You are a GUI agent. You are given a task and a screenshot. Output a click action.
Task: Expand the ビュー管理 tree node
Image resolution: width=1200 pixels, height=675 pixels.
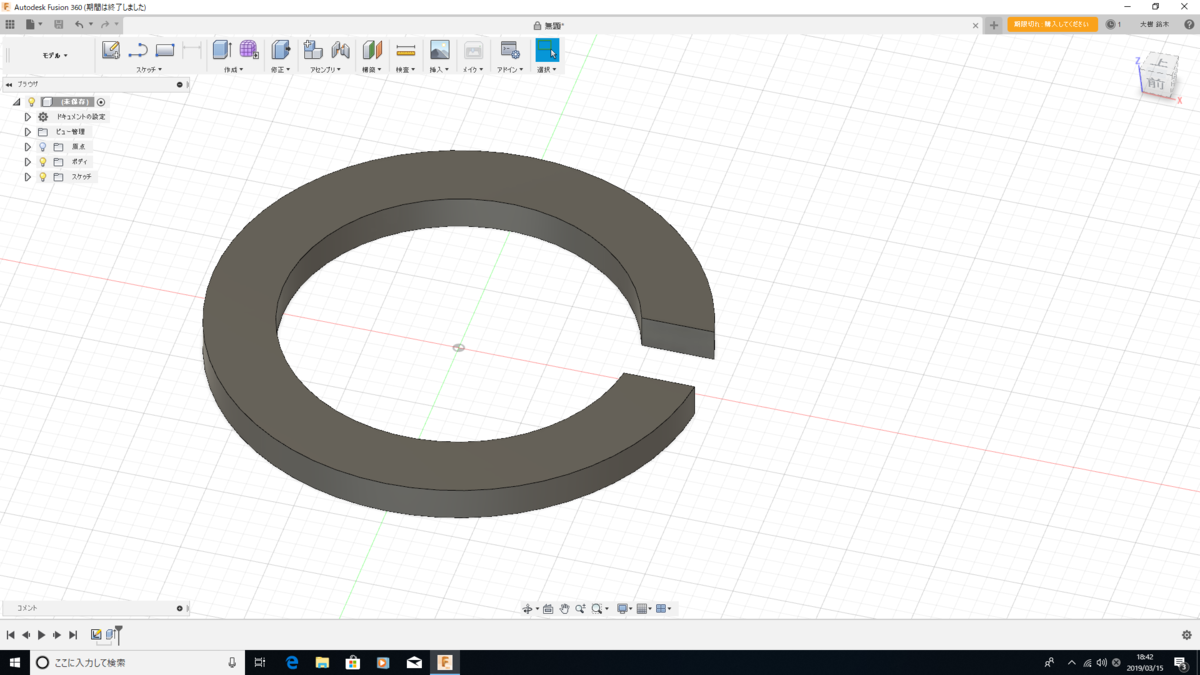(x=28, y=132)
